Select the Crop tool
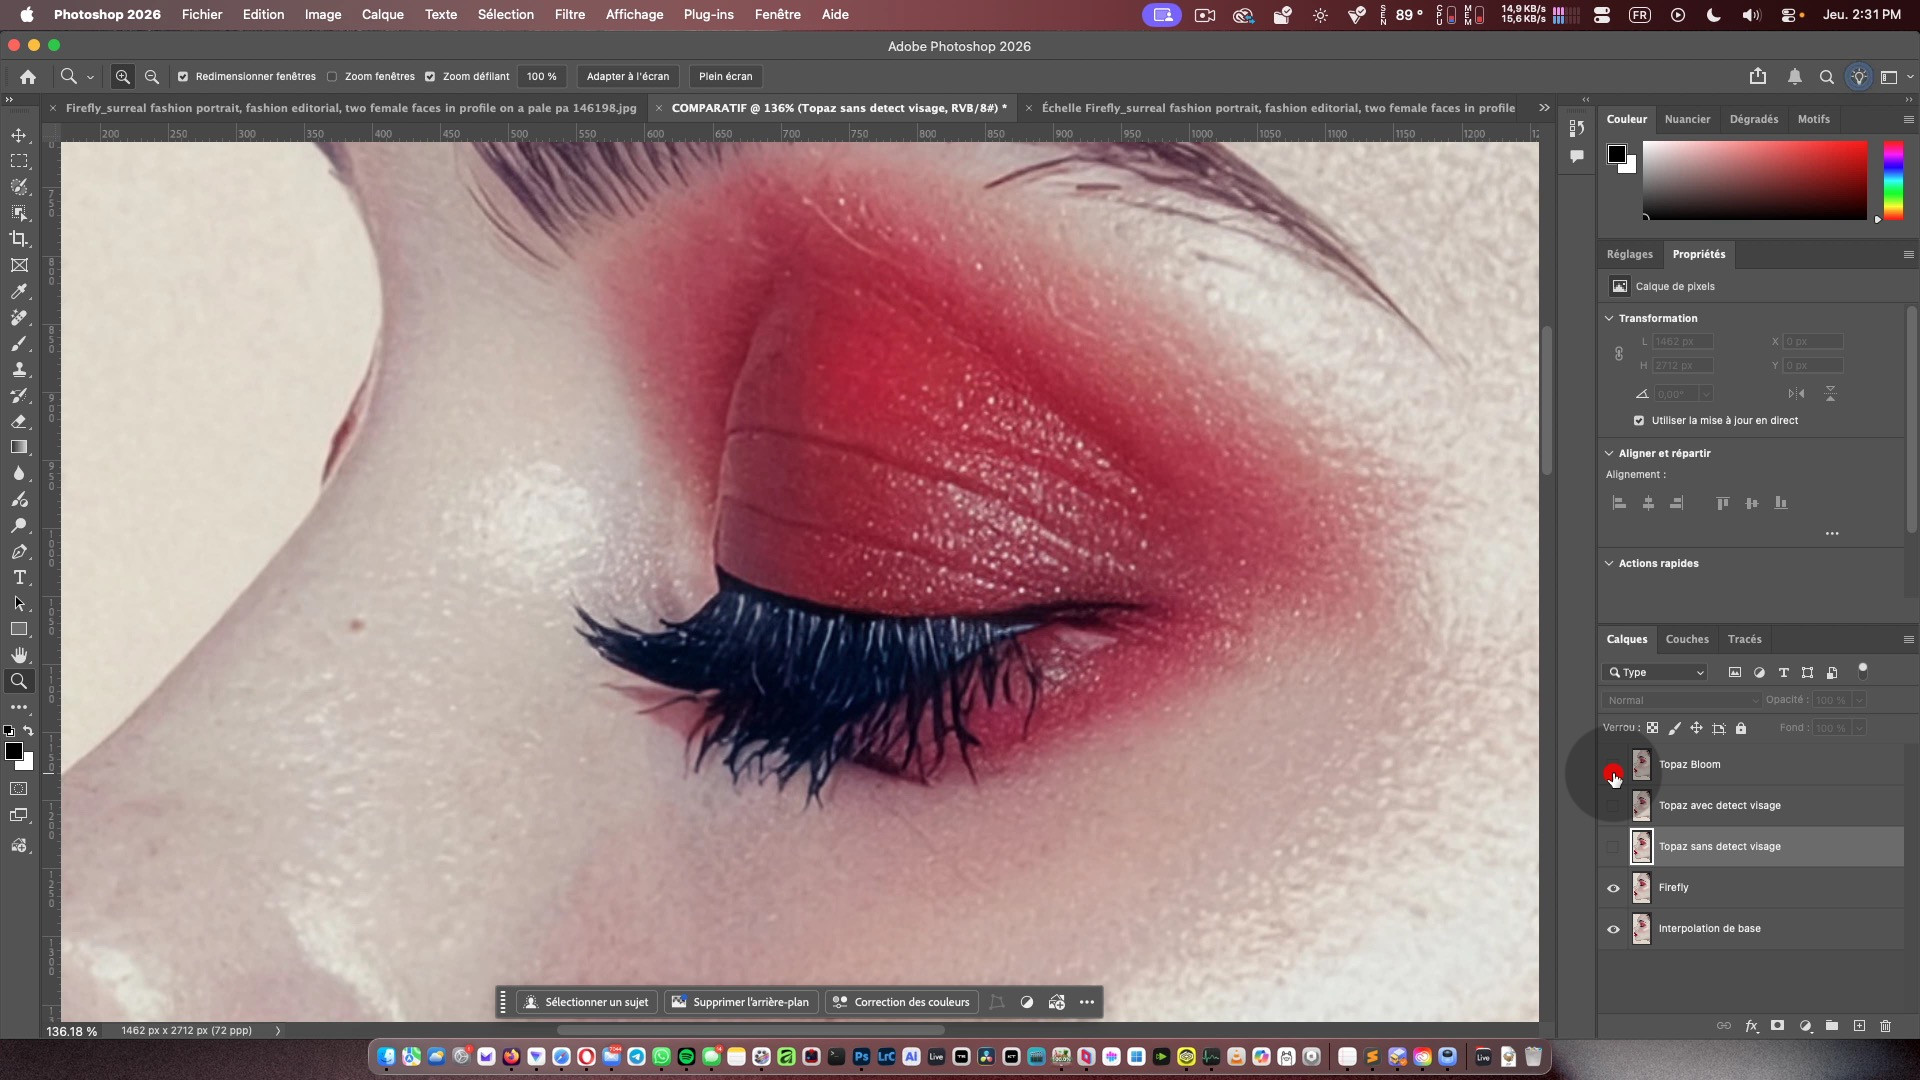The width and height of the screenshot is (1920, 1080). [19, 239]
